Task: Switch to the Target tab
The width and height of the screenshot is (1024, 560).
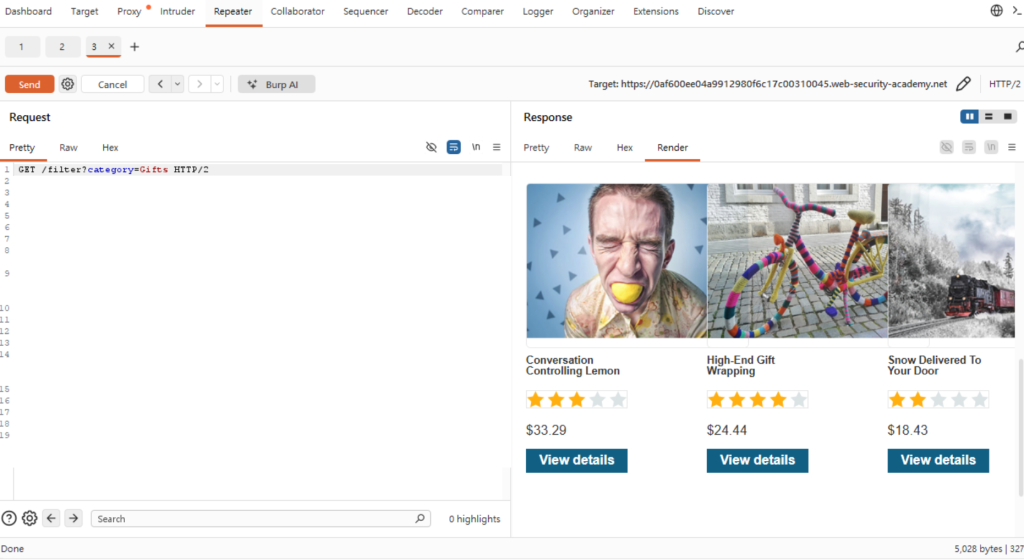Action: 84,11
